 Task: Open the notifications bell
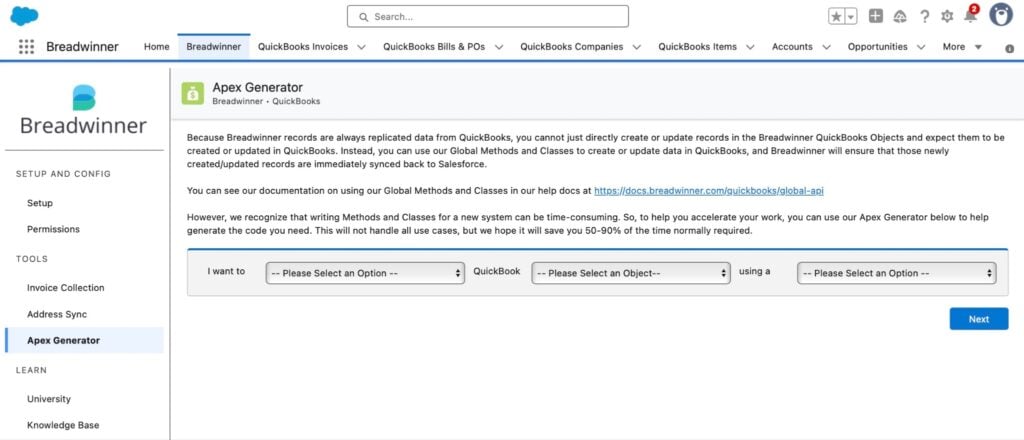971,16
